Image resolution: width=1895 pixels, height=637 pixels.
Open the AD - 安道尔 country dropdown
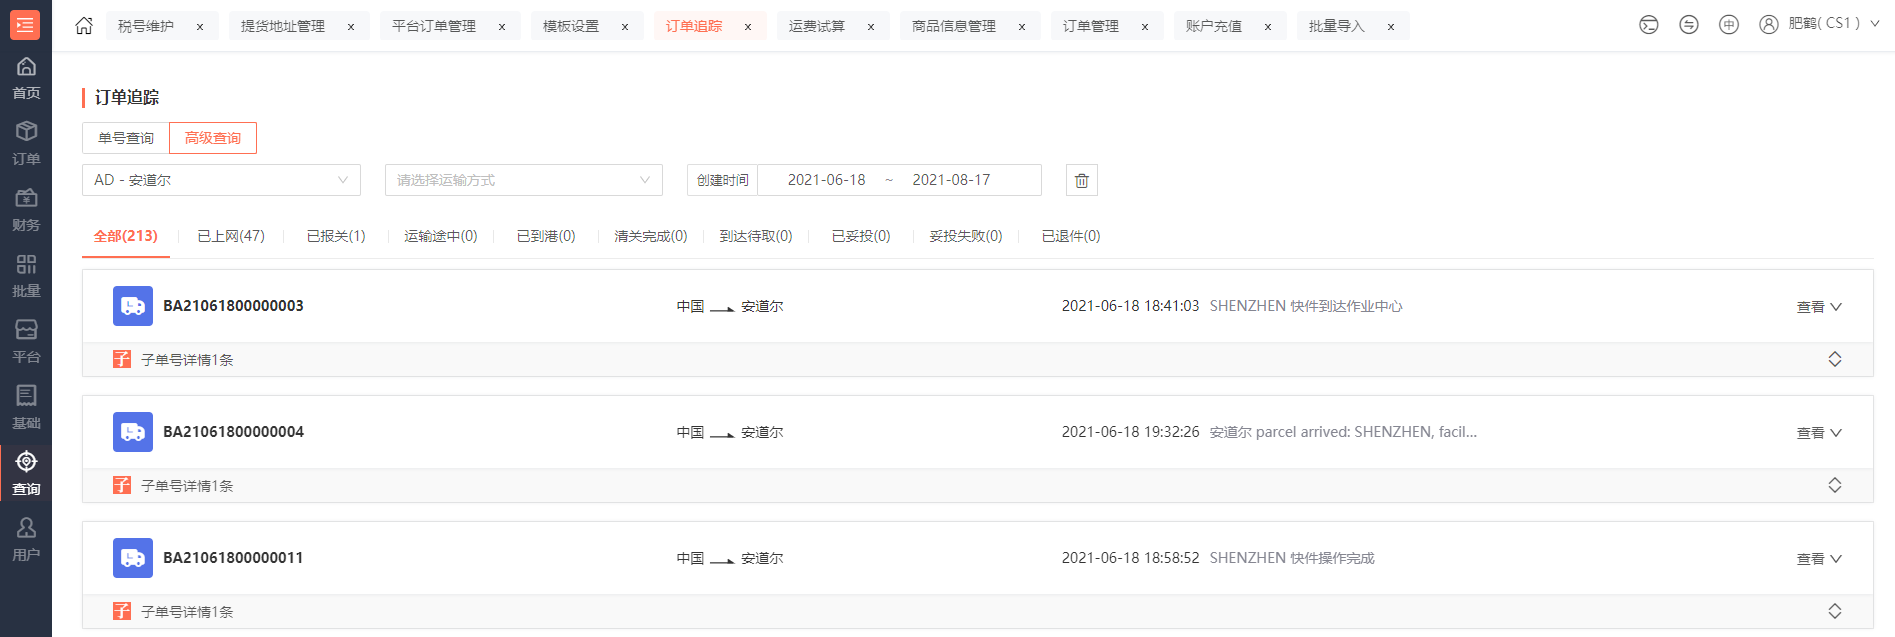pos(221,180)
